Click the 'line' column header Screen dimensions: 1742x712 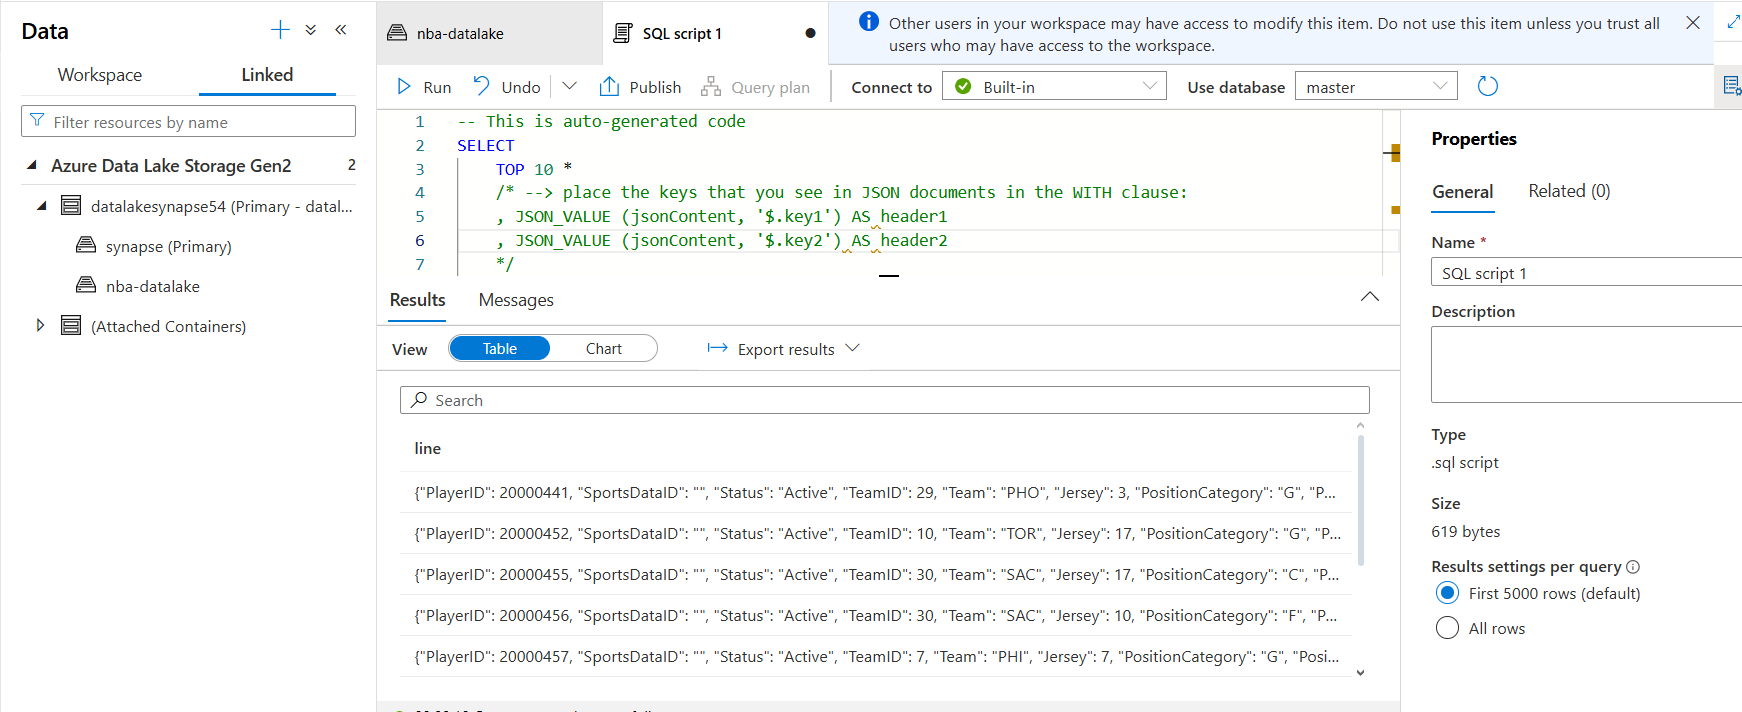[x=428, y=448]
